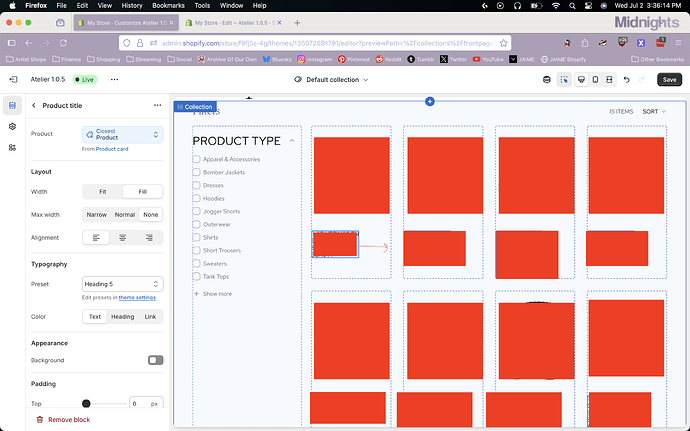This screenshot has width=690, height=431.
Task: Toggle the Background switch
Action: (x=155, y=360)
